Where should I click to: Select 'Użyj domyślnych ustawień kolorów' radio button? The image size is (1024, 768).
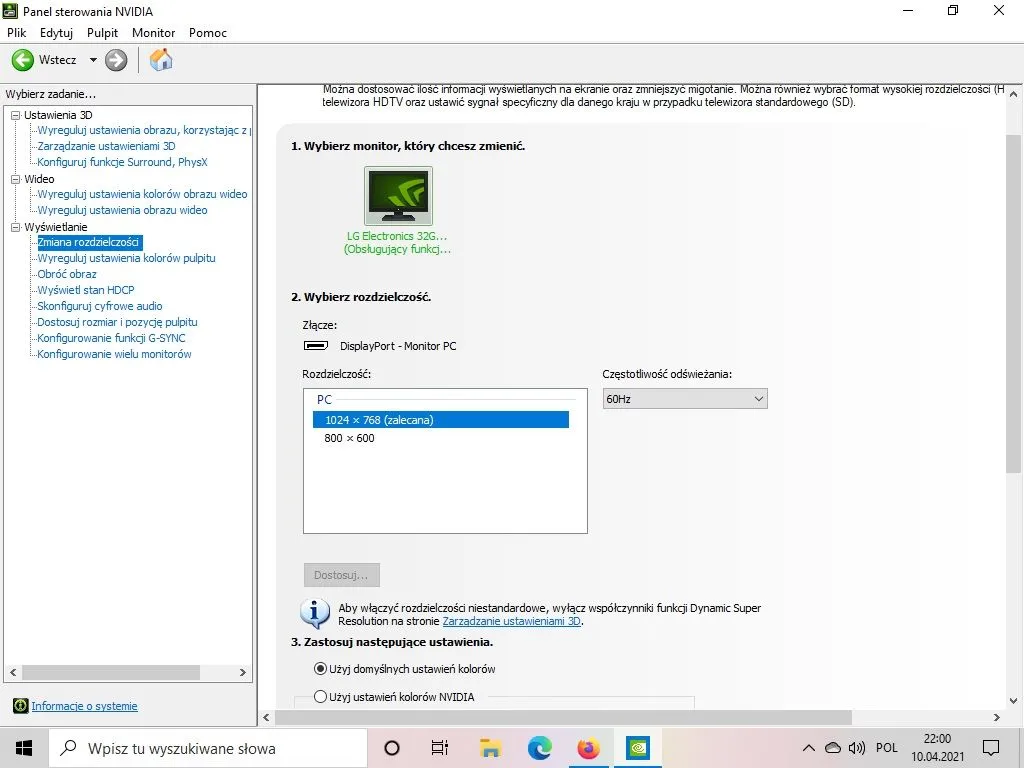(321, 669)
